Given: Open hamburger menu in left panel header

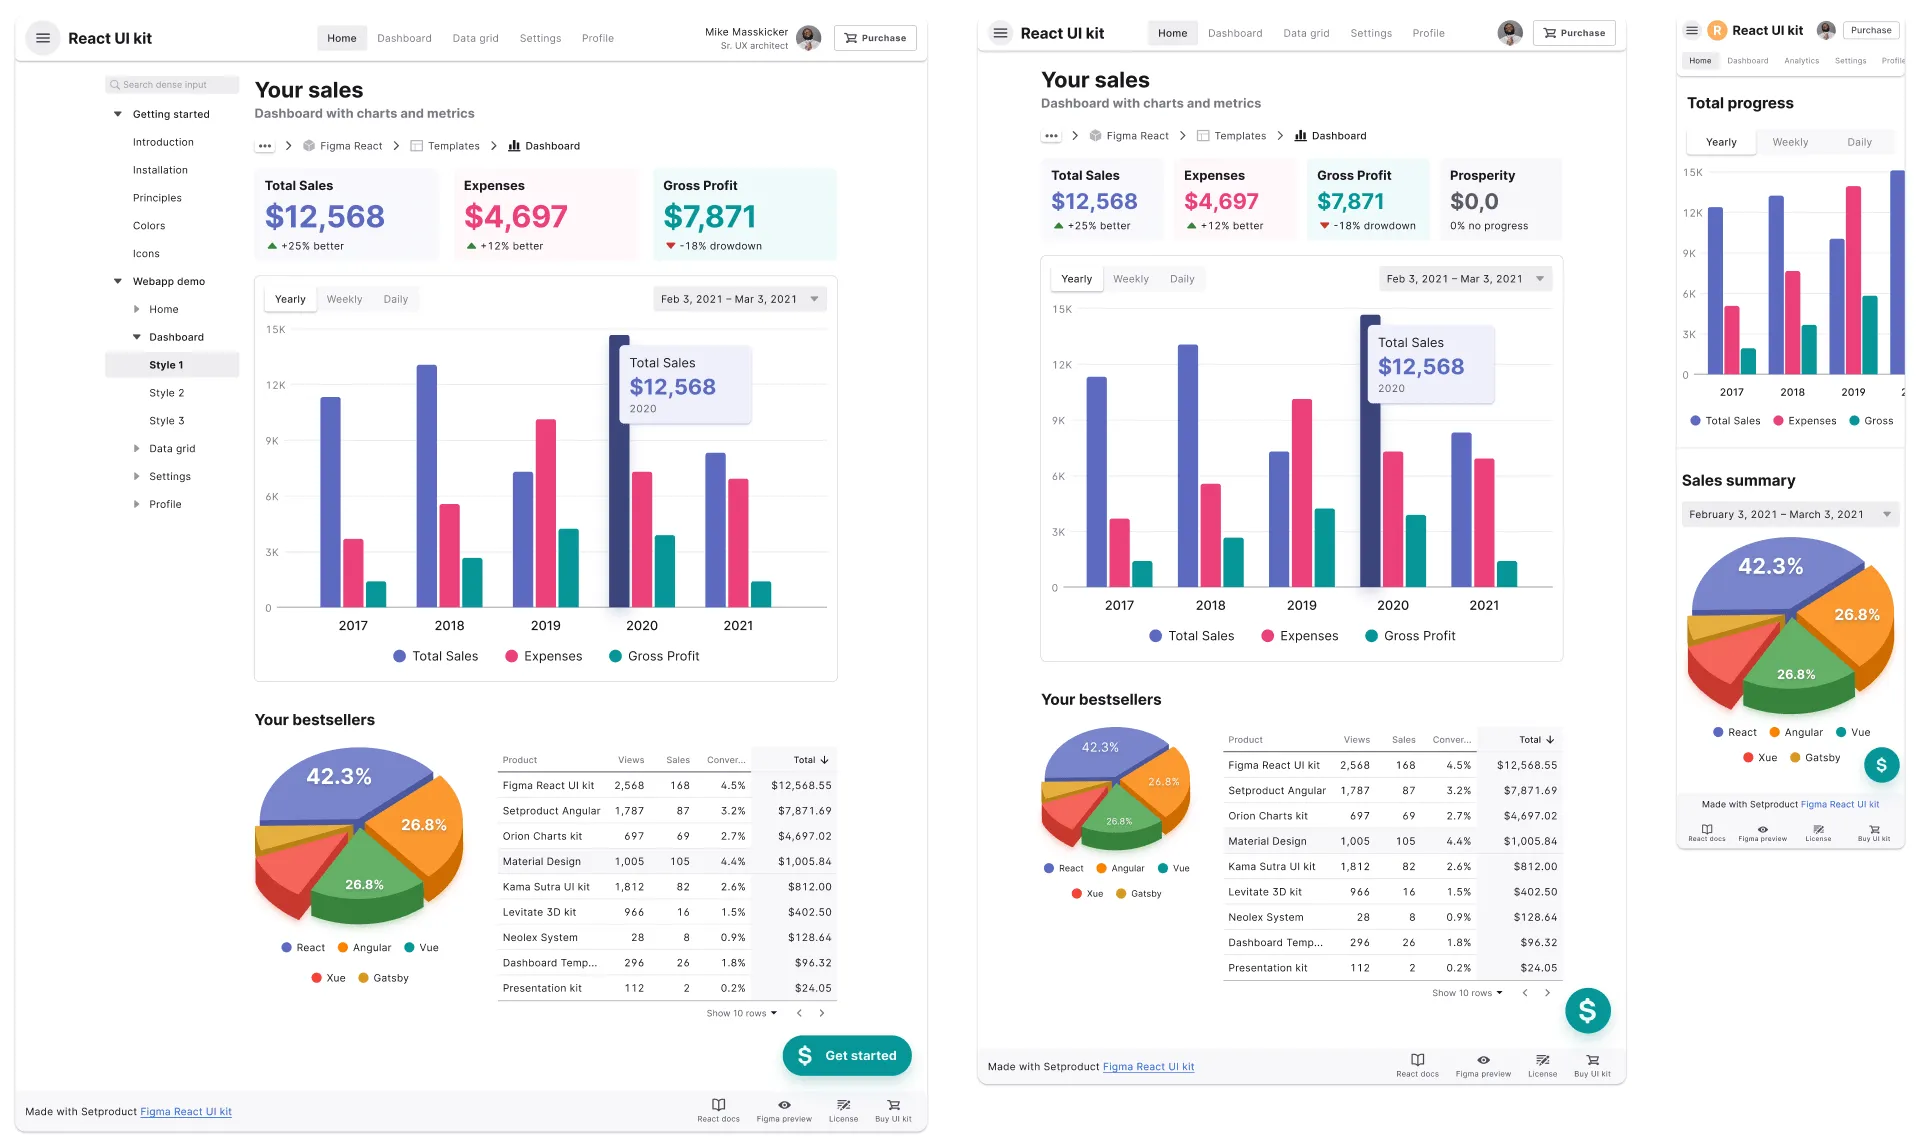Looking at the screenshot, I should pyautogui.click(x=43, y=38).
